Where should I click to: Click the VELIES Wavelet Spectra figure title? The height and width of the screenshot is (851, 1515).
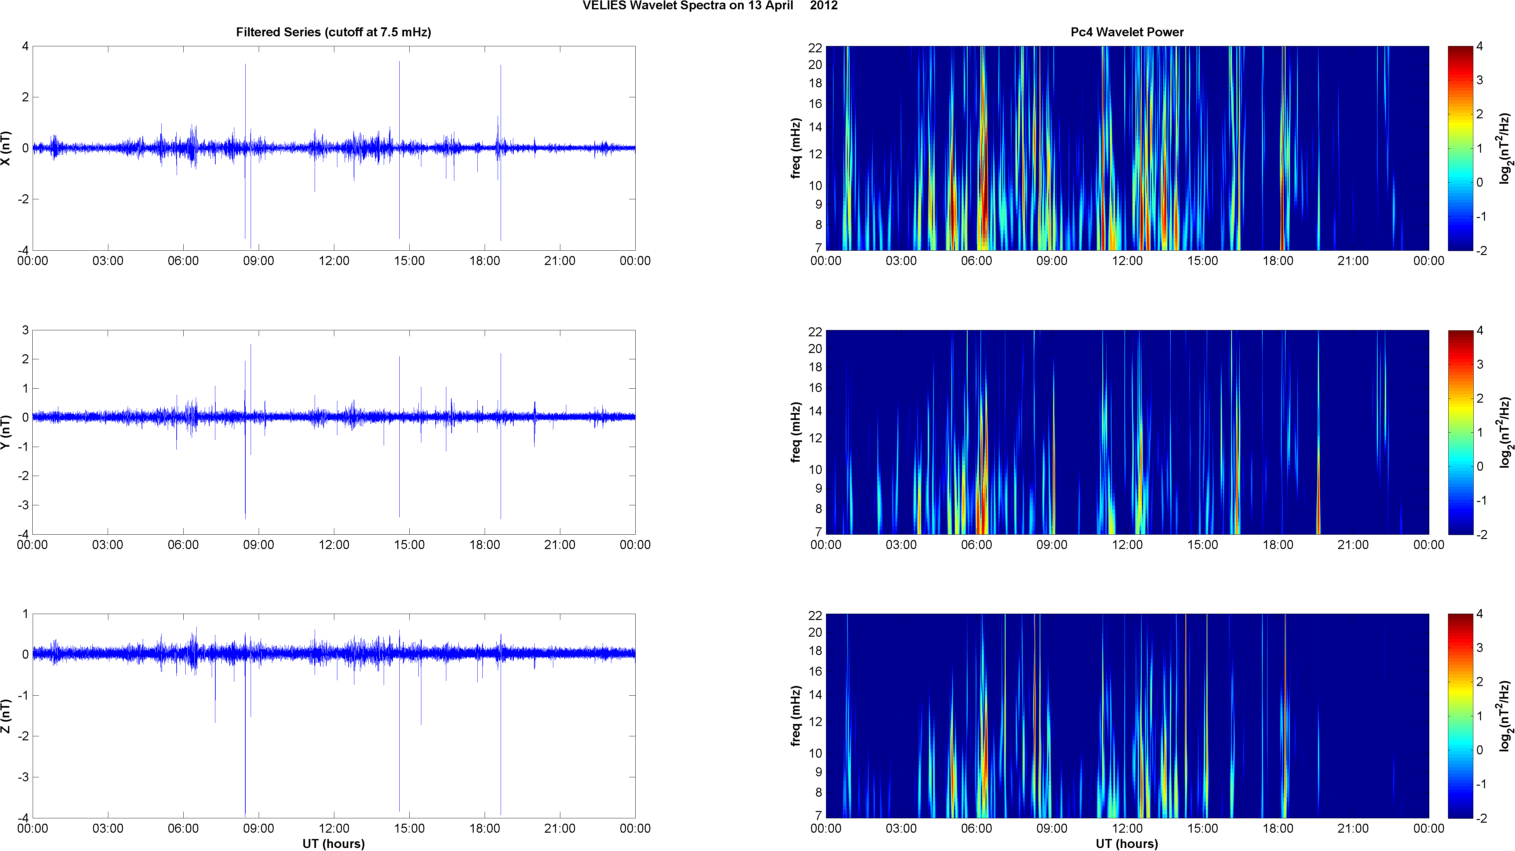click(710, 6)
